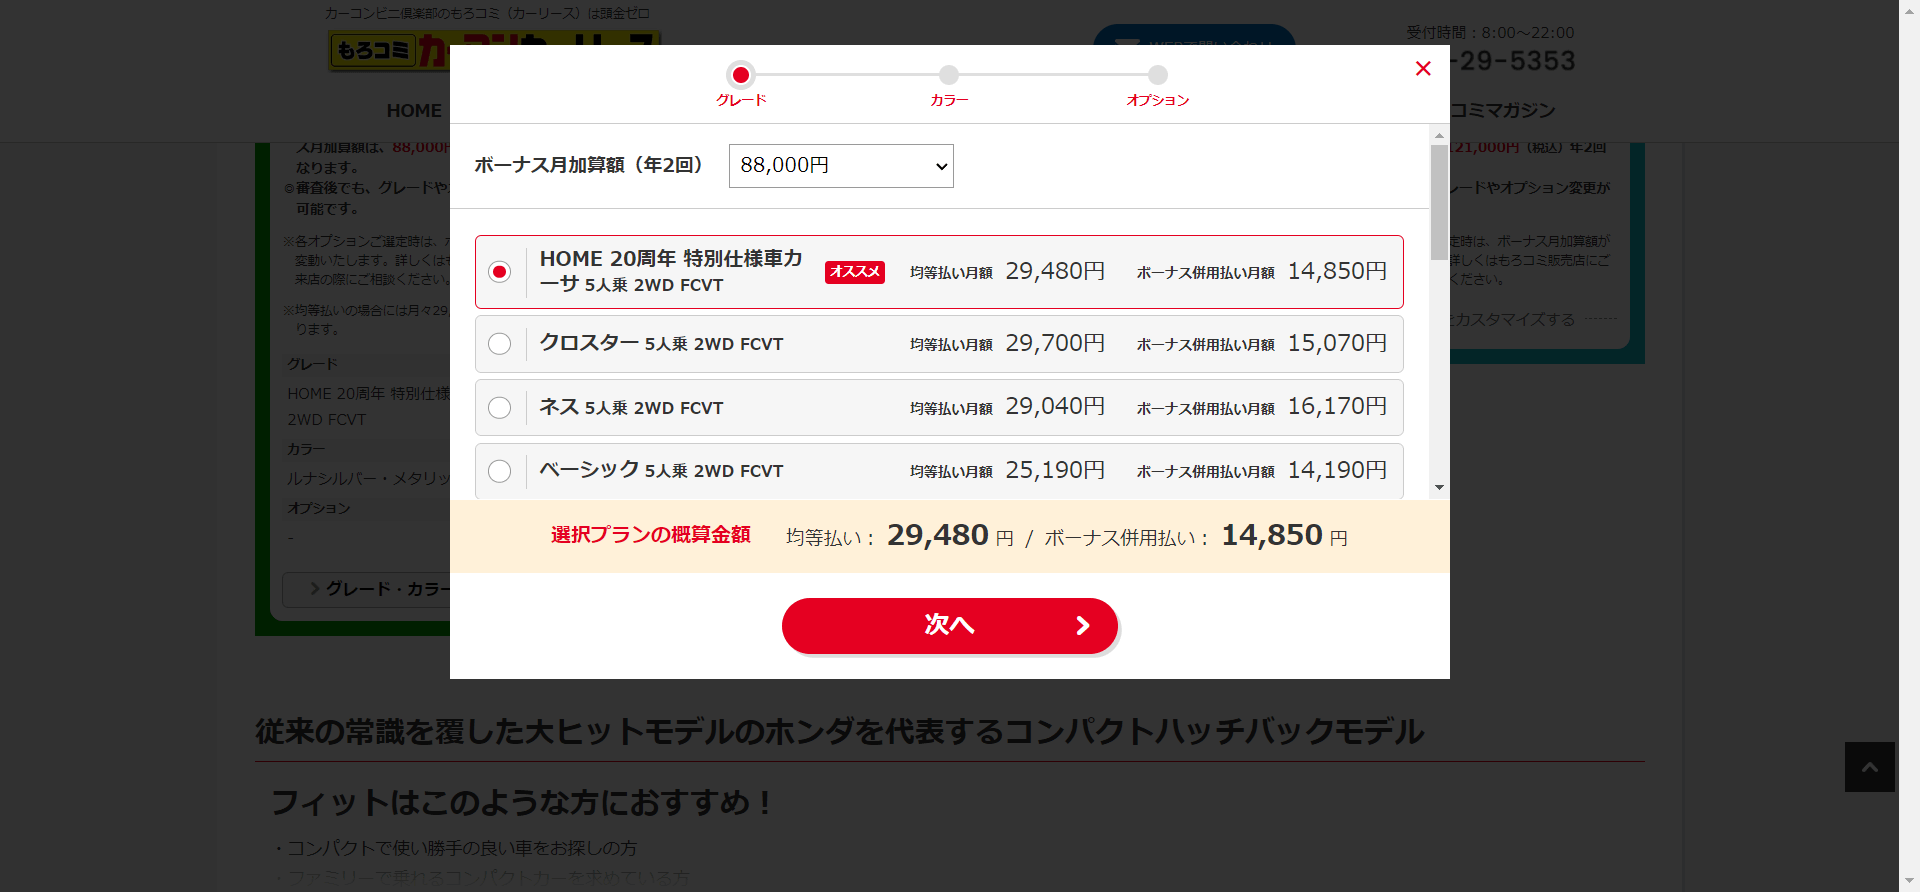Click the ルナシルバー・メタリック color text in background
The image size is (1920, 892).
(x=368, y=479)
